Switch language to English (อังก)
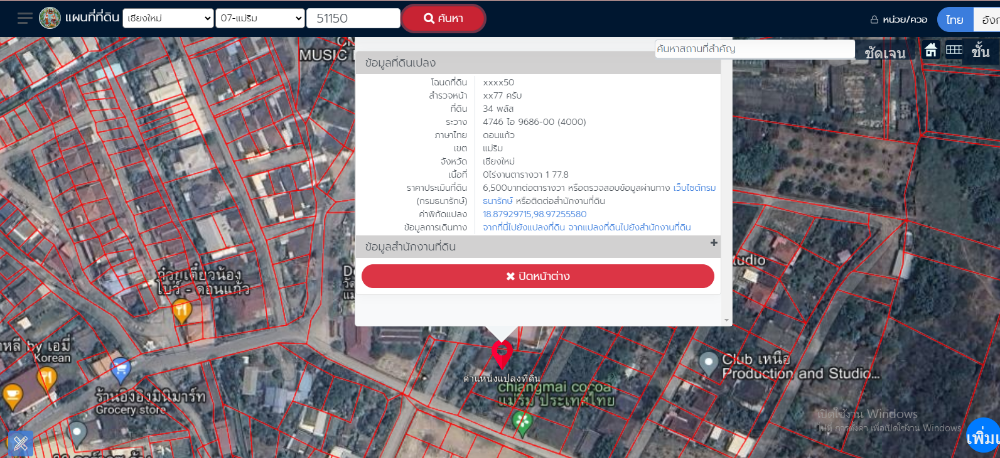This screenshot has height=458, width=1000. 987,20
